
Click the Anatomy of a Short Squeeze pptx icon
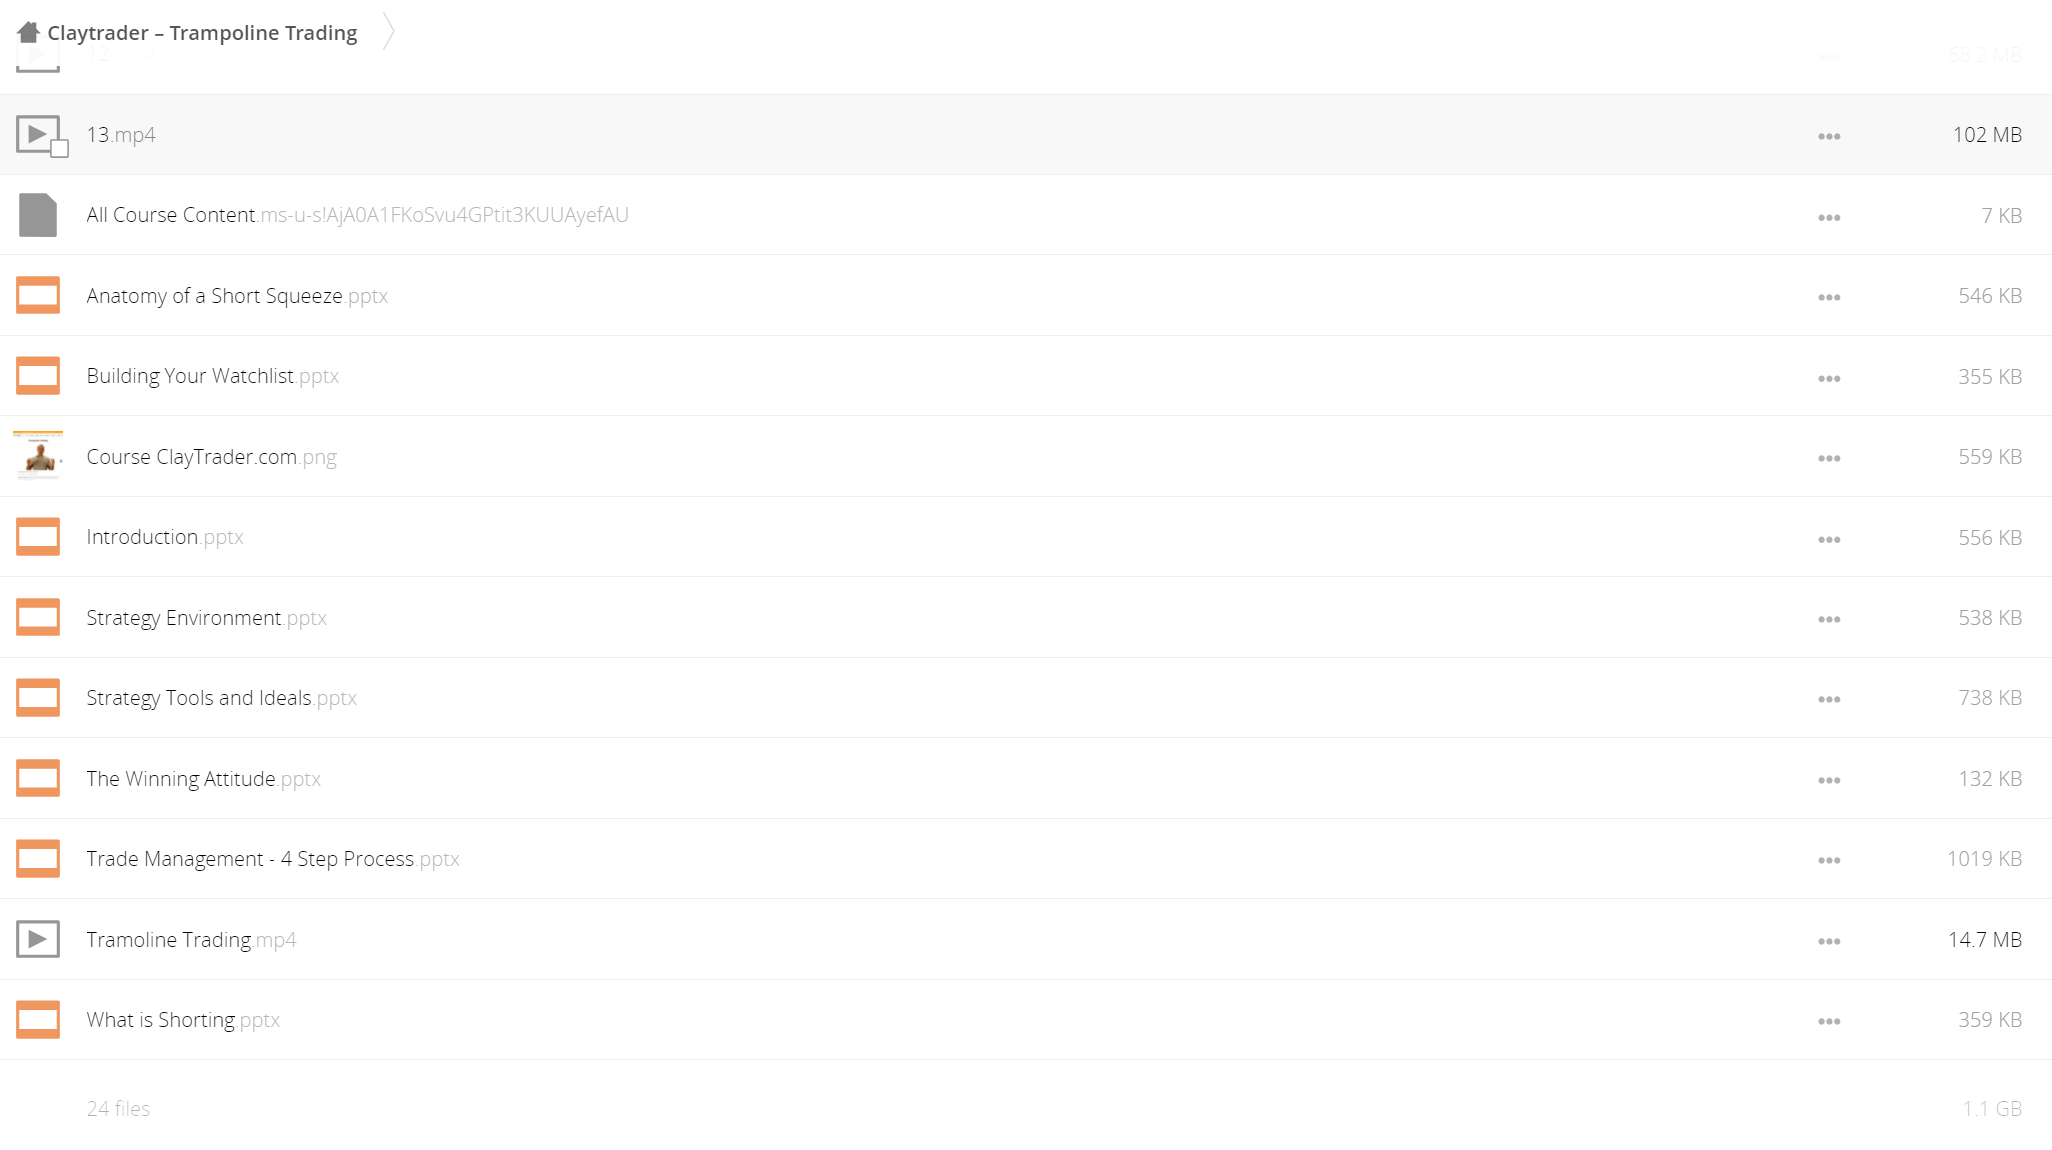coord(37,296)
